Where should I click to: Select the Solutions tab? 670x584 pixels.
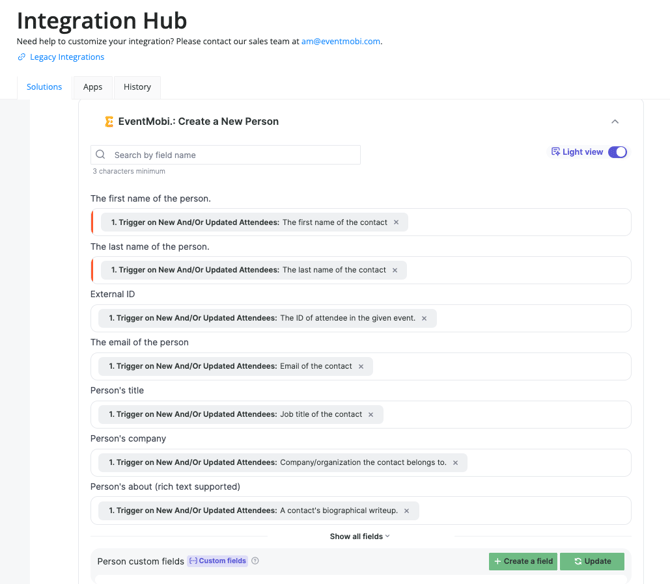coord(44,87)
